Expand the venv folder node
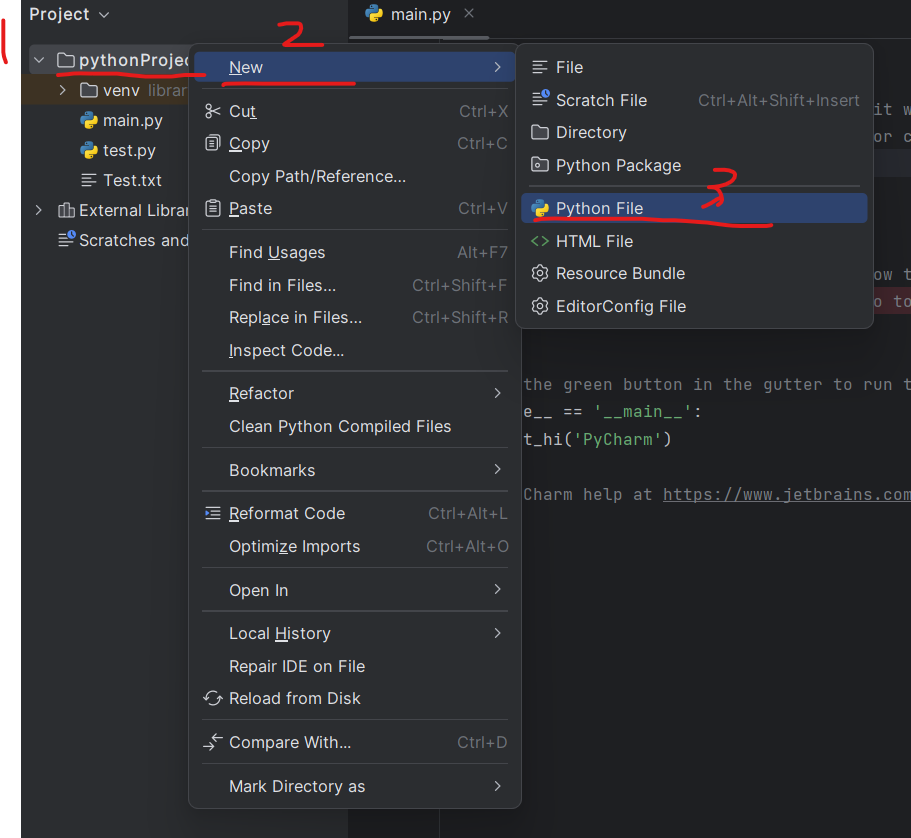This screenshot has height=838, width=911. (x=62, y=90)
